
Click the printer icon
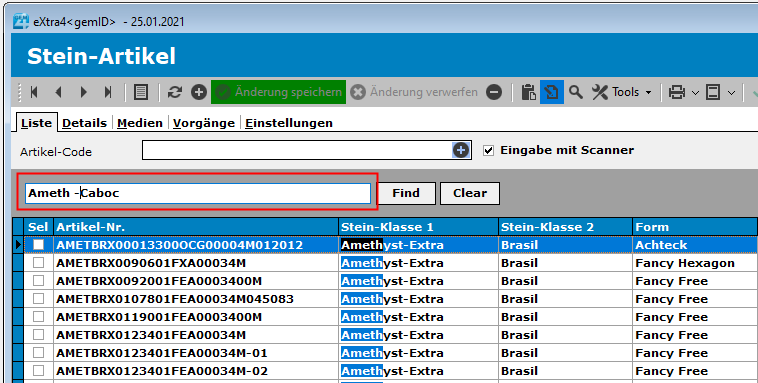point(676,92)
